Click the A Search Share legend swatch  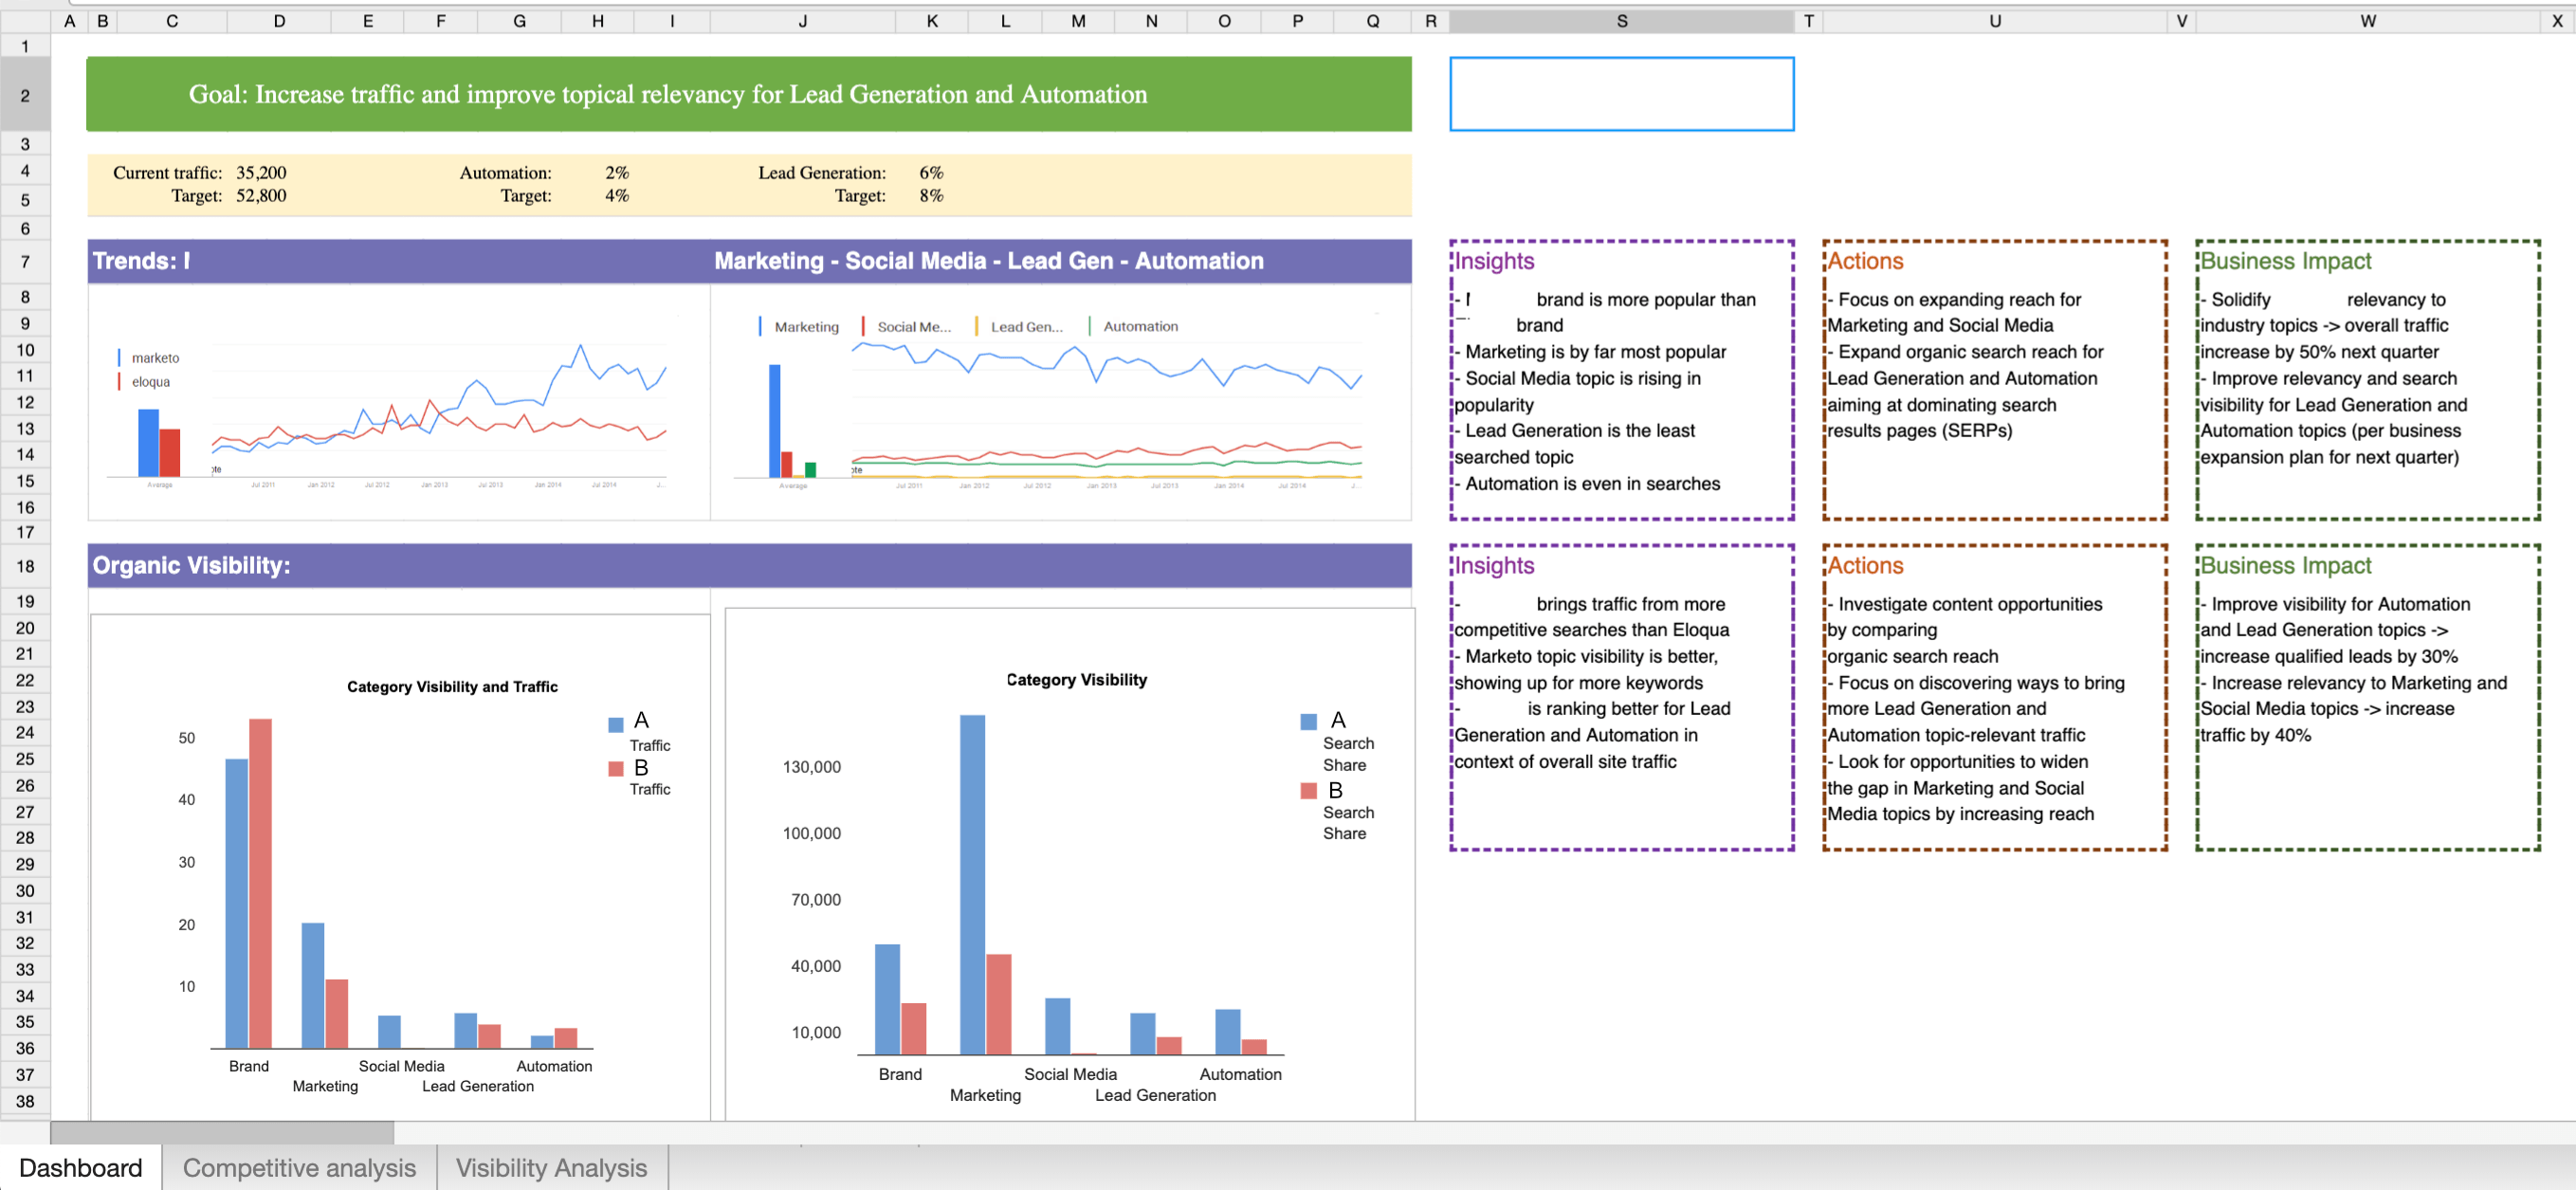(x=1308, y=722)
